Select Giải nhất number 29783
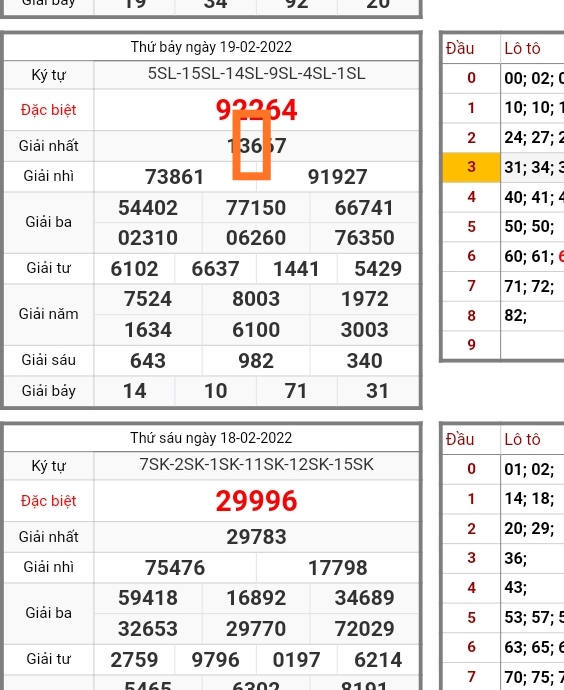The image size is (564, 690). 256,537
